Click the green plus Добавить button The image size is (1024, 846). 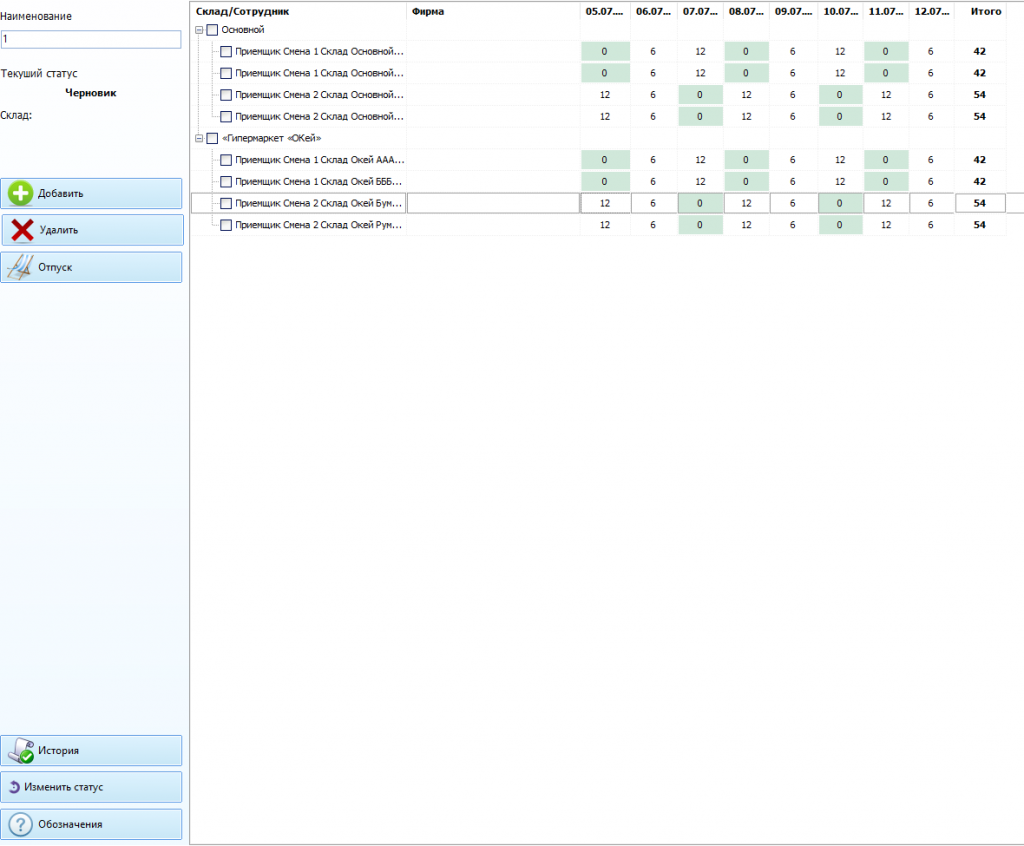coord(91,193)
